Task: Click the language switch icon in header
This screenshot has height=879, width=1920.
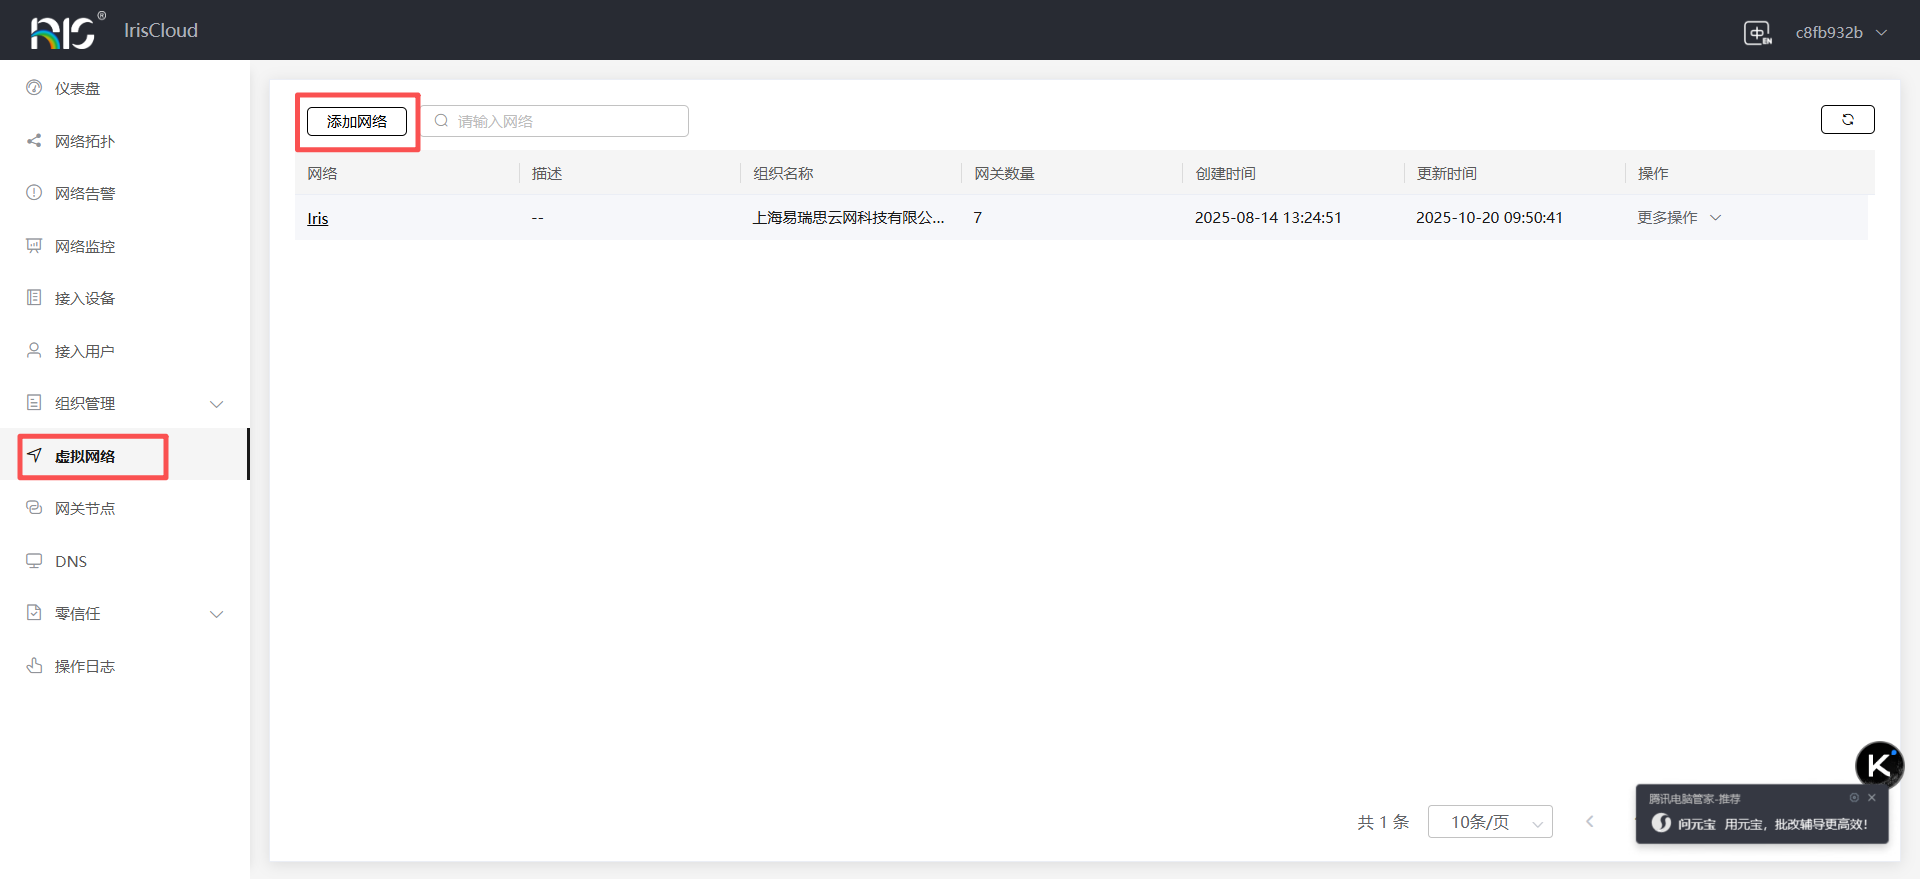Action: point(1757,33)
